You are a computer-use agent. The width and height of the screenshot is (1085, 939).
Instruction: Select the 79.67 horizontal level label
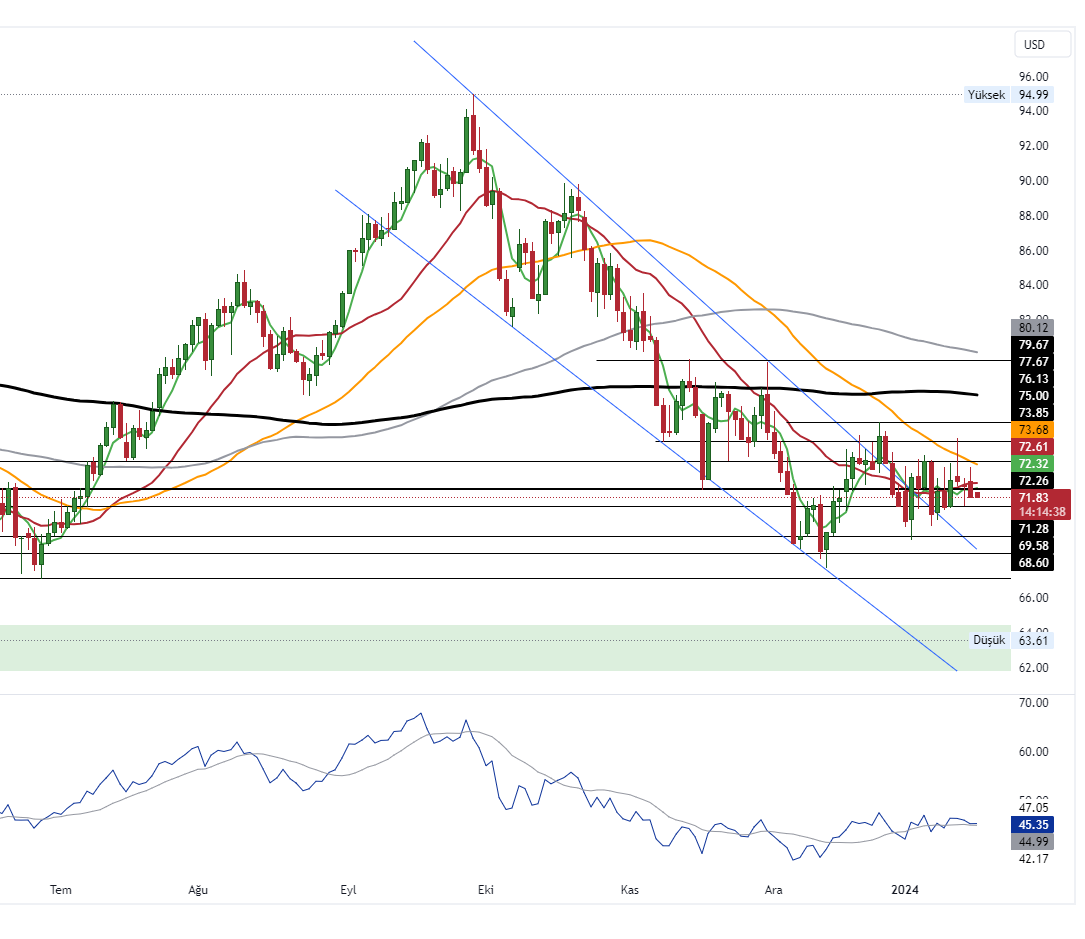point(1033,344)
